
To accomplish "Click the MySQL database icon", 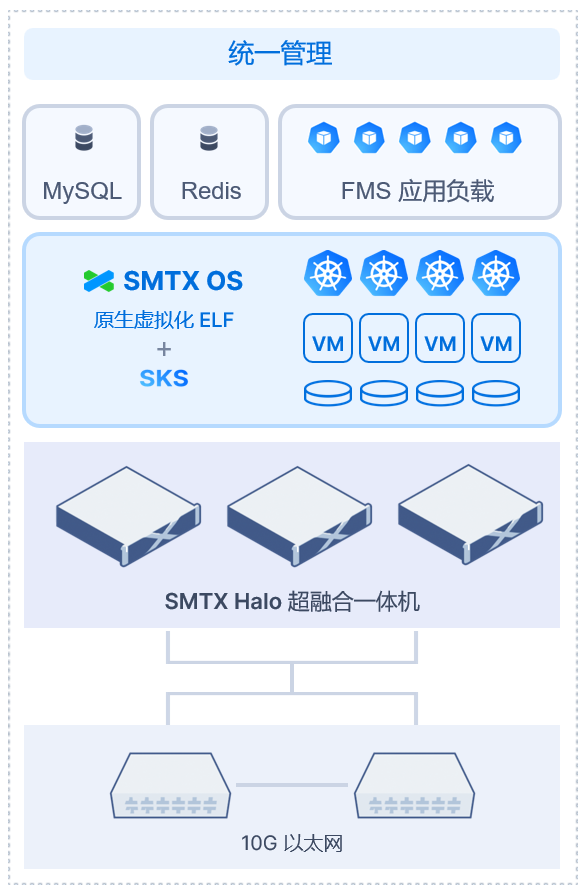I will (x=84, y=138).
